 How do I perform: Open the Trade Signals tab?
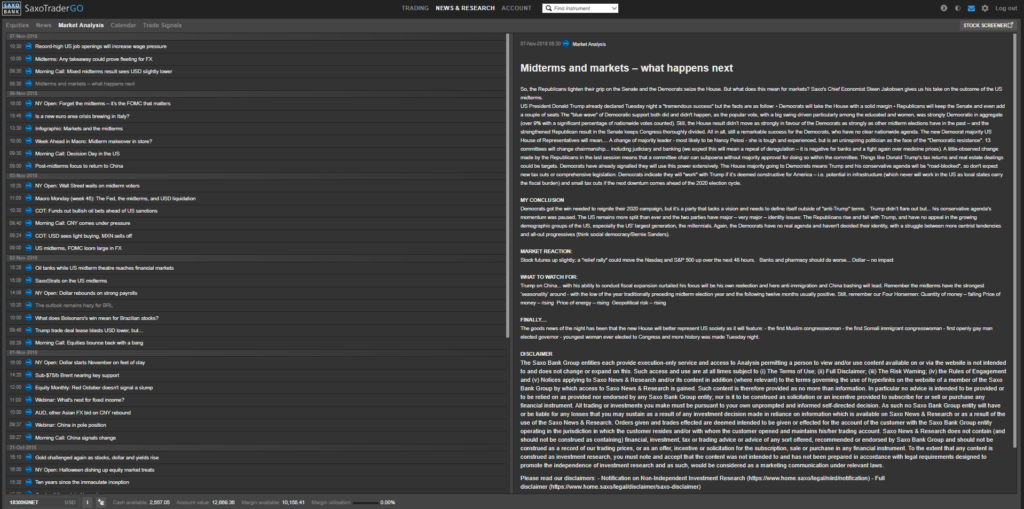[x=163, y=23]
